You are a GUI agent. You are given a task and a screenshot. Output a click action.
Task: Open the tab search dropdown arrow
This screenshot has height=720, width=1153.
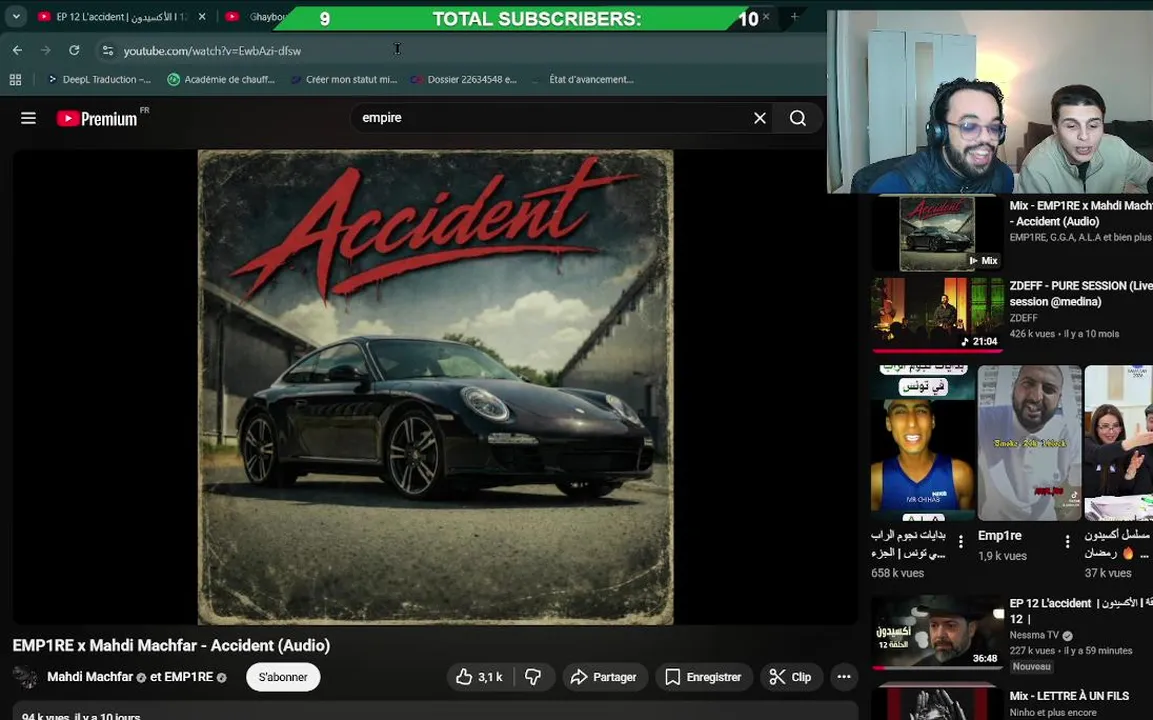point(15,16)
